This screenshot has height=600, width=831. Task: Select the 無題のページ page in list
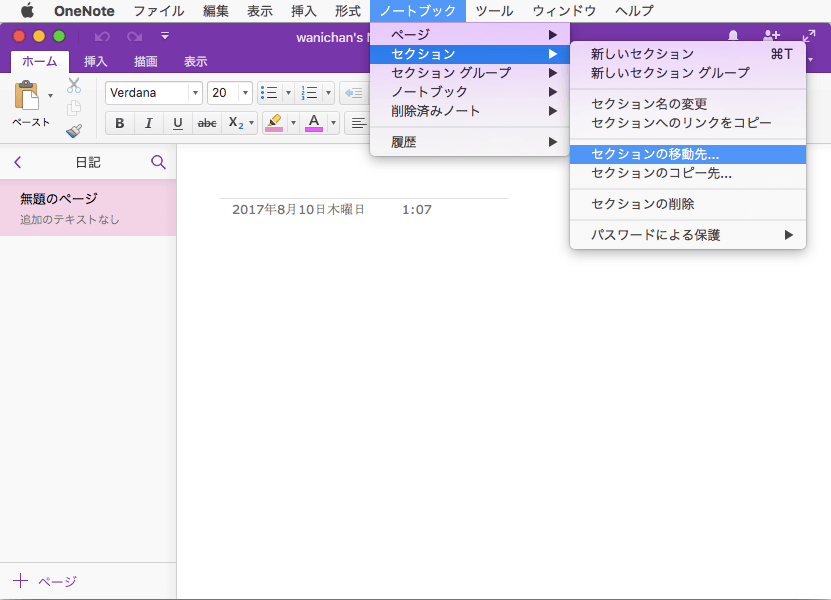tap(88, 208)
